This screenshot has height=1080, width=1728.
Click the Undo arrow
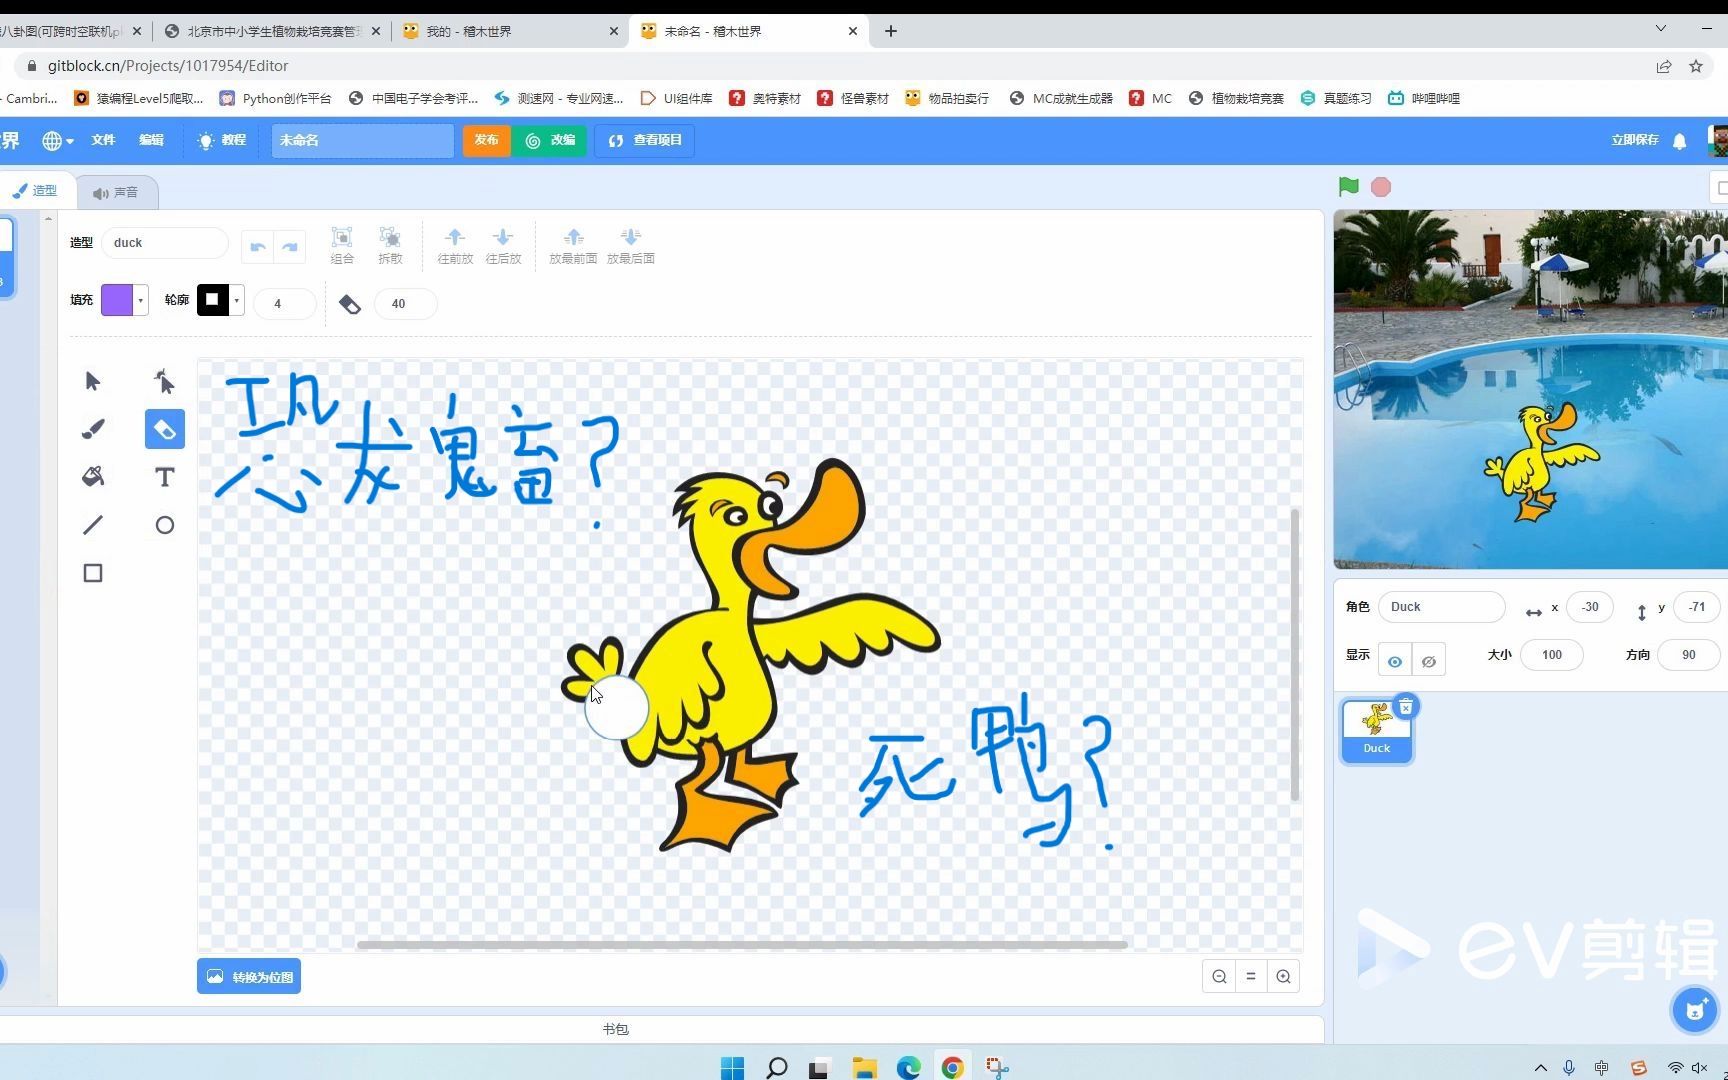point(258,246)
